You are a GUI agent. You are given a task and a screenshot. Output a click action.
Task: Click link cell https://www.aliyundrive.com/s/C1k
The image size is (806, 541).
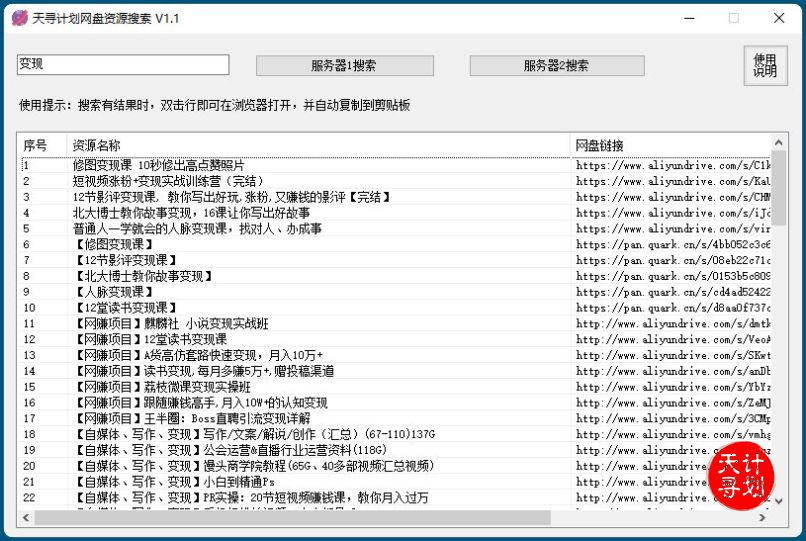tap(673, 165)
